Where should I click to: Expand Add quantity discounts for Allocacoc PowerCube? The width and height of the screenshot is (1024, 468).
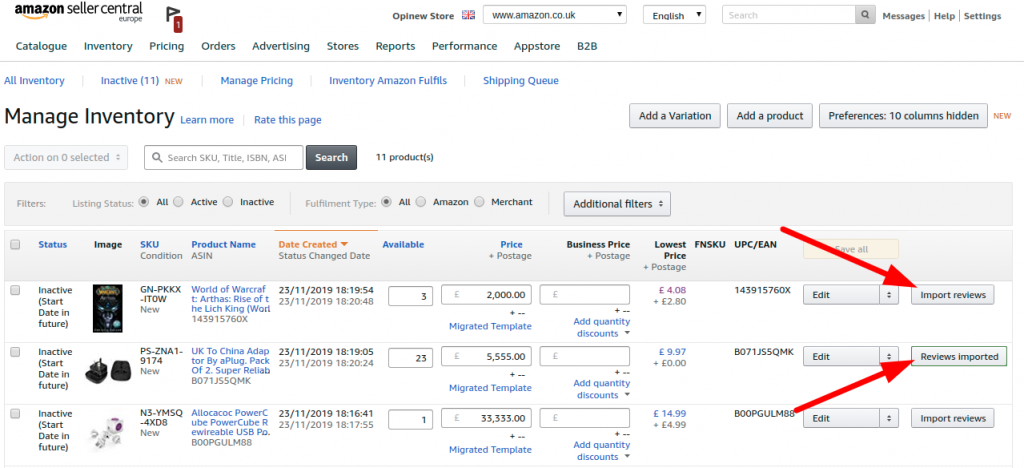pyautogui.click(x=601, y=450)
